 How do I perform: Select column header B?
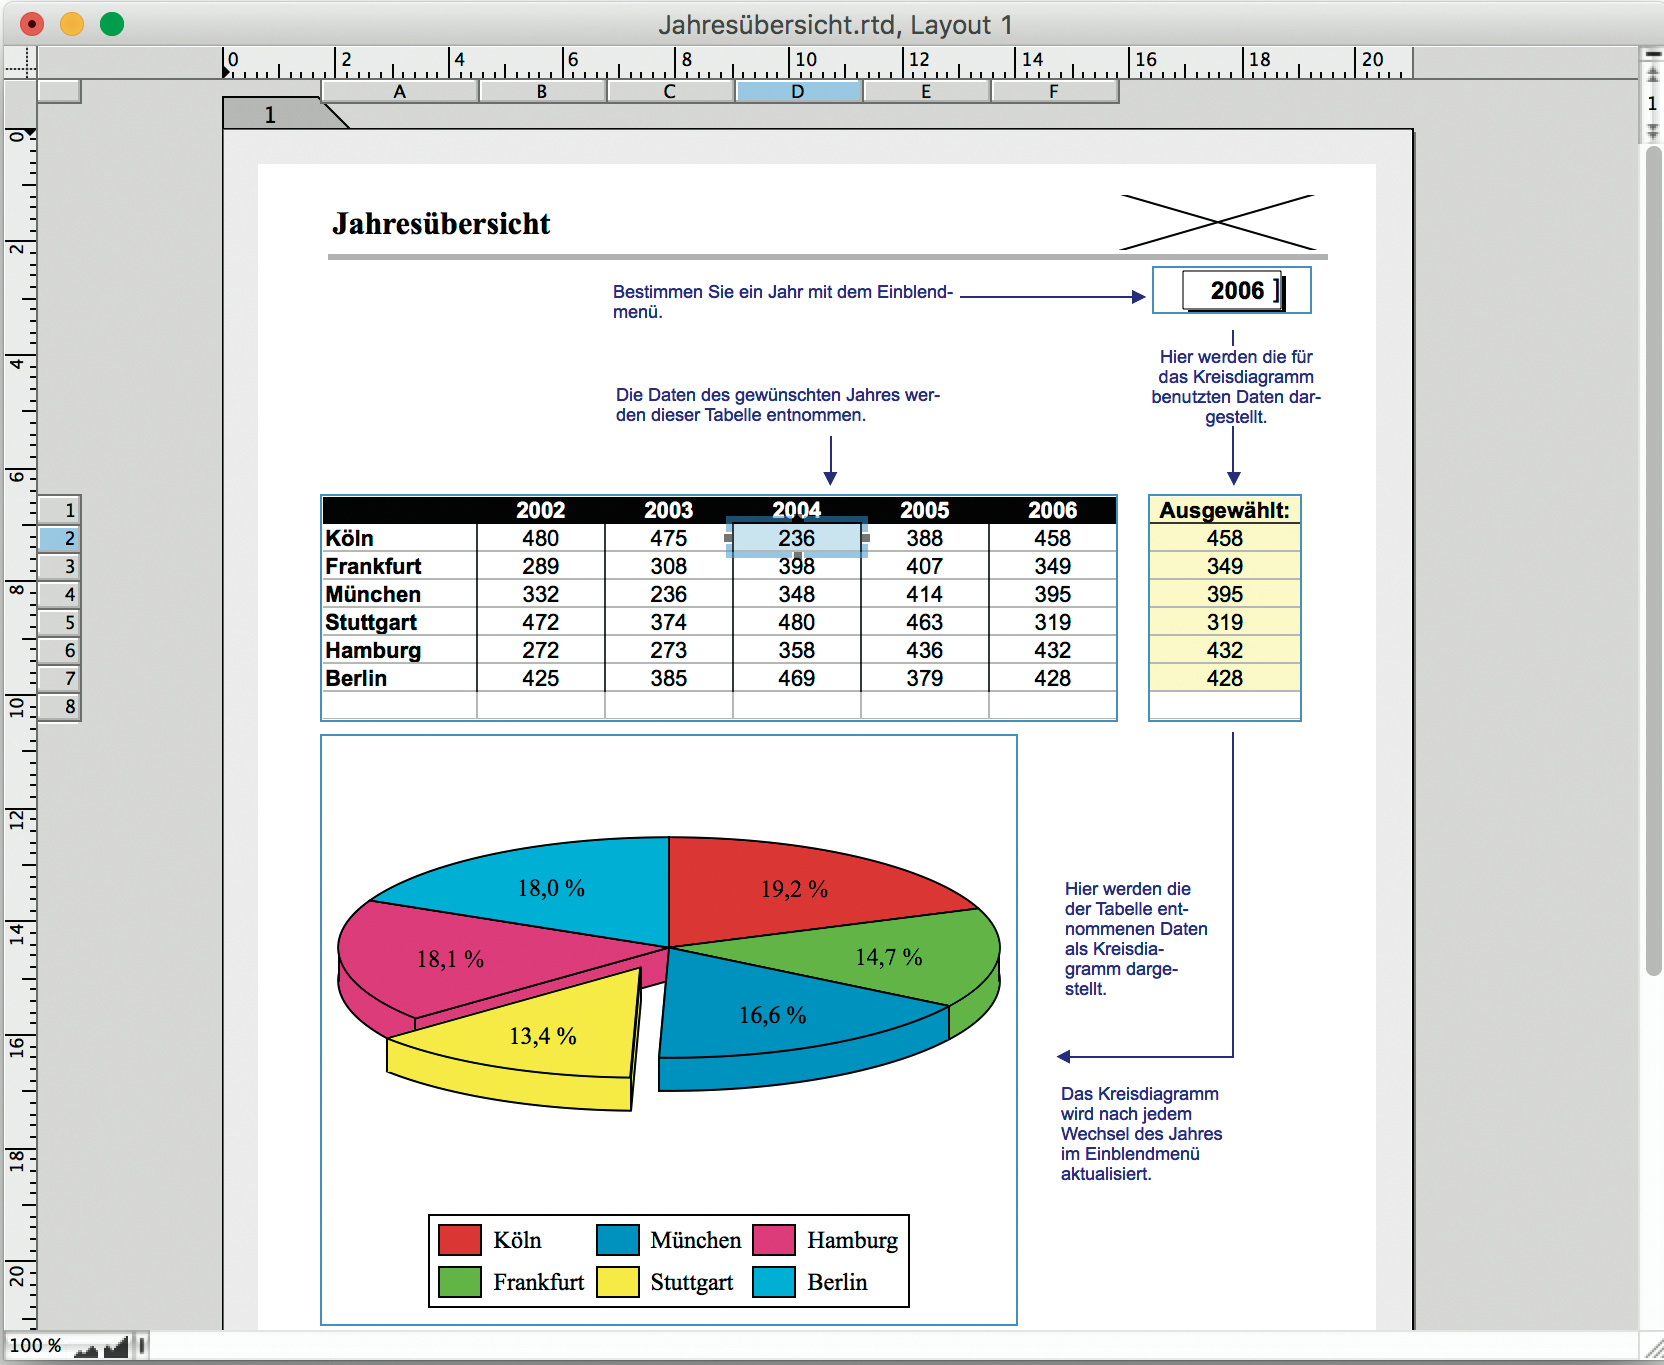point(542,91)
